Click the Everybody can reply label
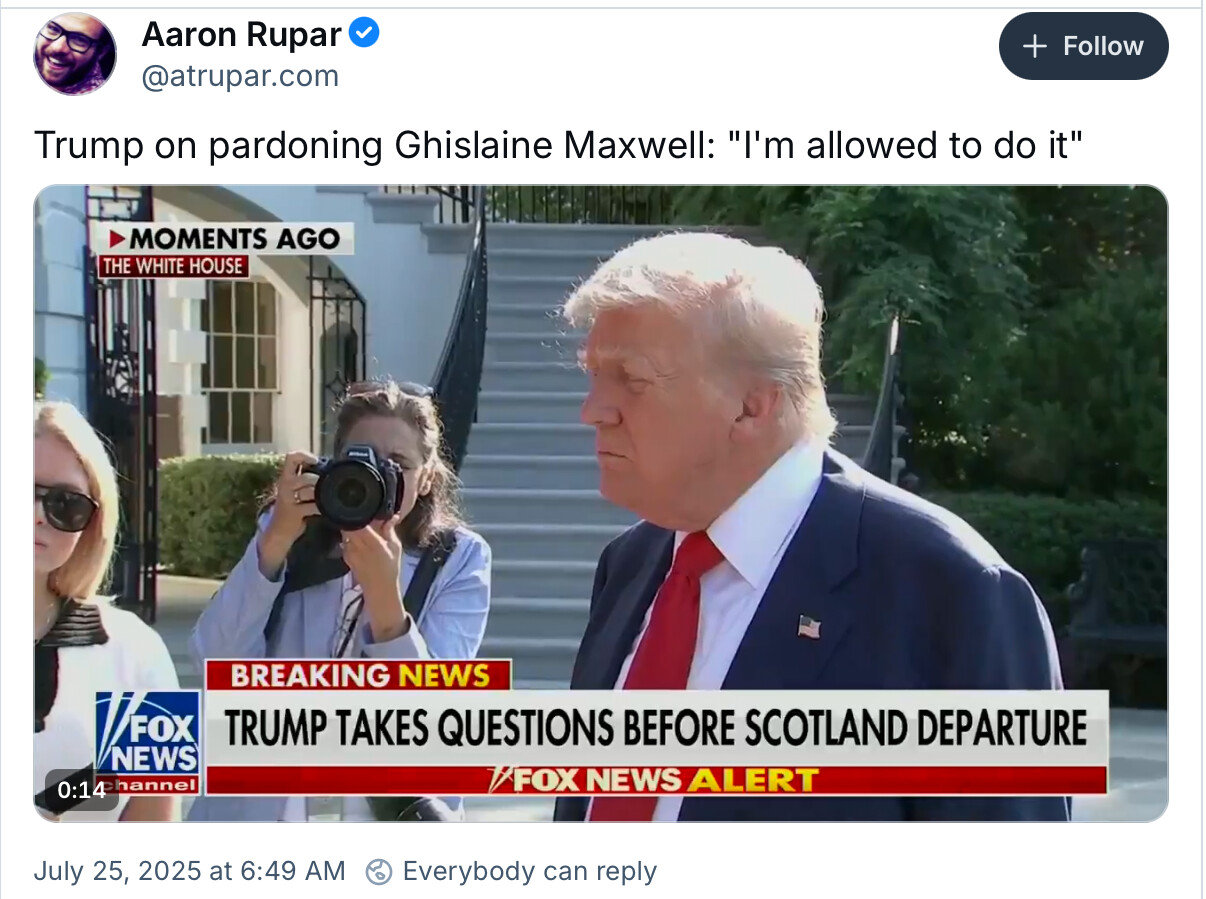This screenshot has width=1206, height=899. [x=529, y=871]
